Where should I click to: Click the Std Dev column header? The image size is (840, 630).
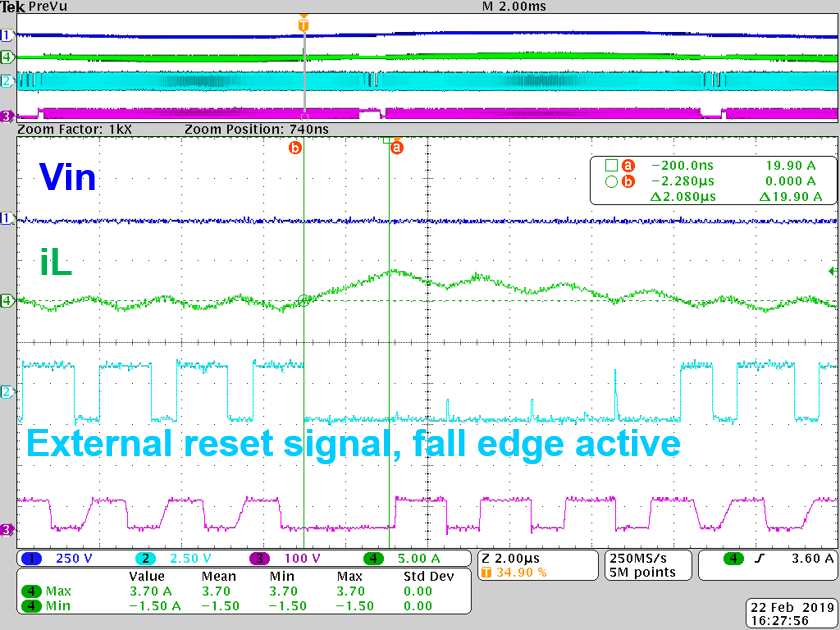(x=429, y=576)
